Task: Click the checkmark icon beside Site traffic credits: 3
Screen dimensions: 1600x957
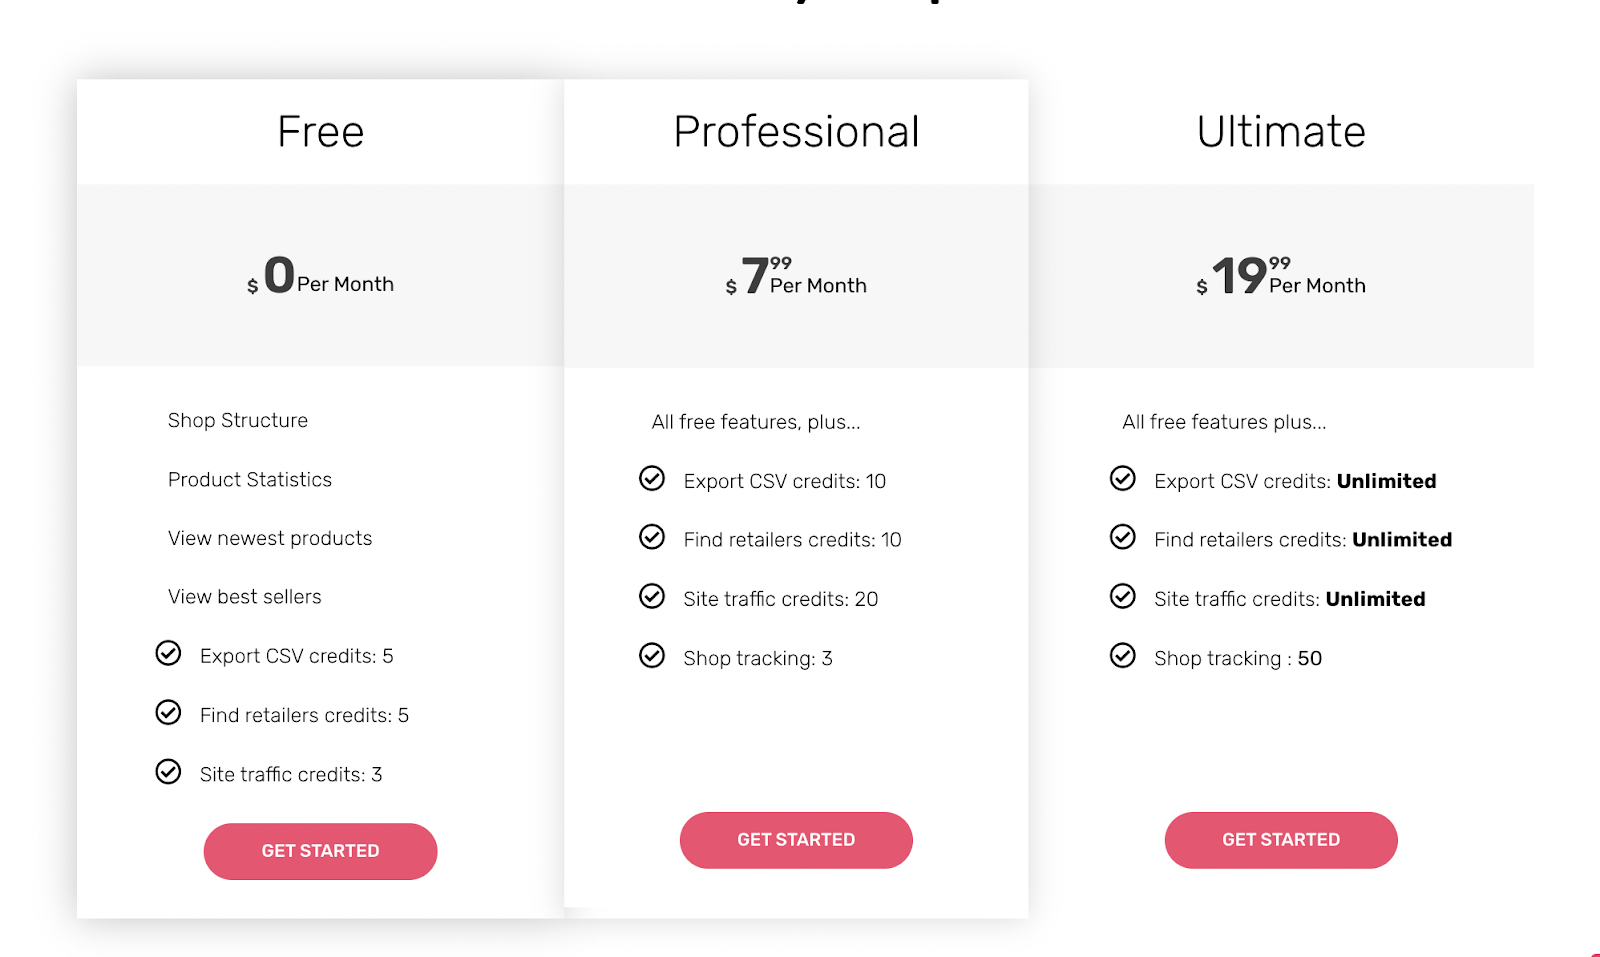Action: coord(168,771)
